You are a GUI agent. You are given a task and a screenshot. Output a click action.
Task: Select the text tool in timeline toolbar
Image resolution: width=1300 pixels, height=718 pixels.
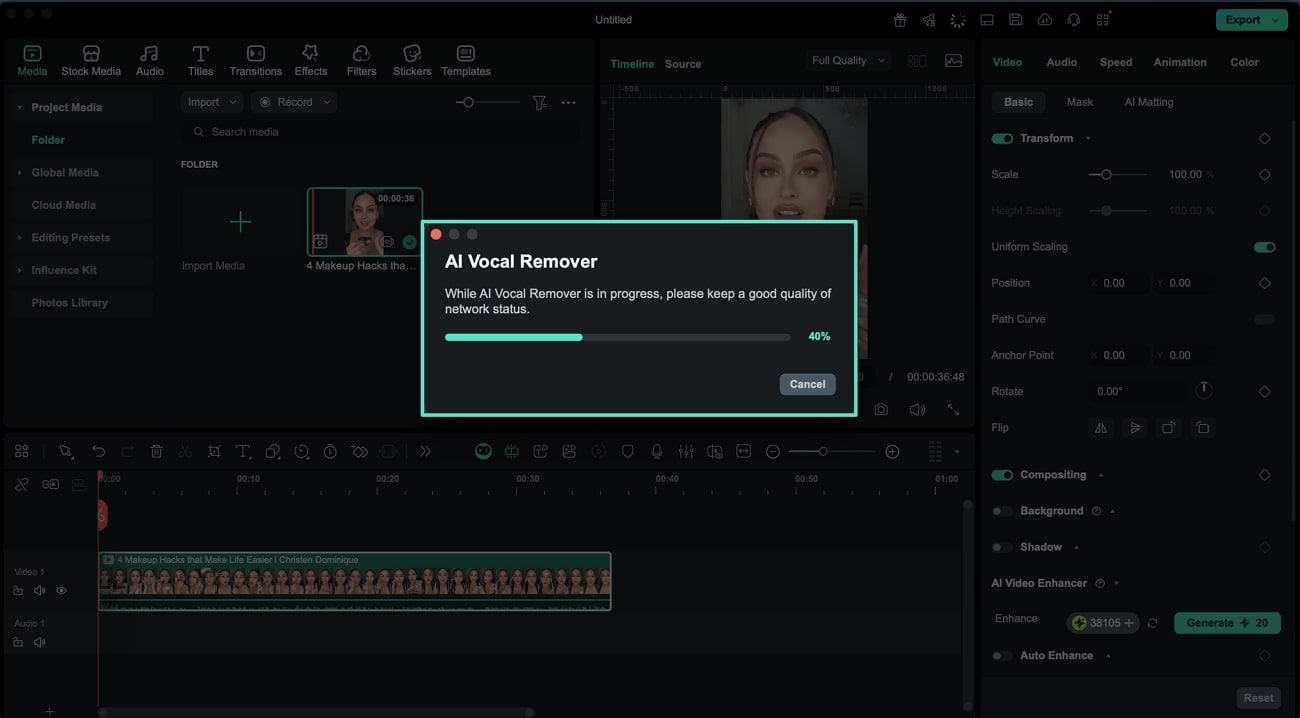[x=243, y=452]
